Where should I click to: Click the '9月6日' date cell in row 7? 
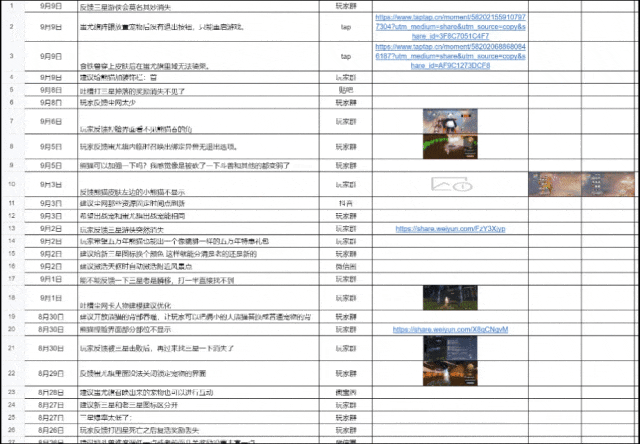(x=51, y=121)
